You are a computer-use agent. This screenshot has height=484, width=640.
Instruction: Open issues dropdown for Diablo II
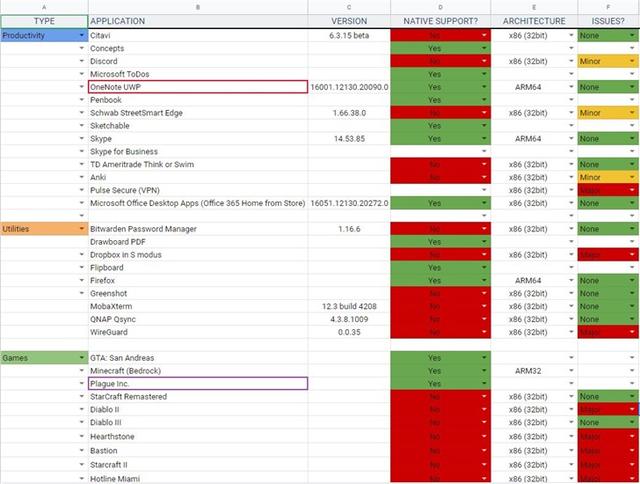point(632,409)
